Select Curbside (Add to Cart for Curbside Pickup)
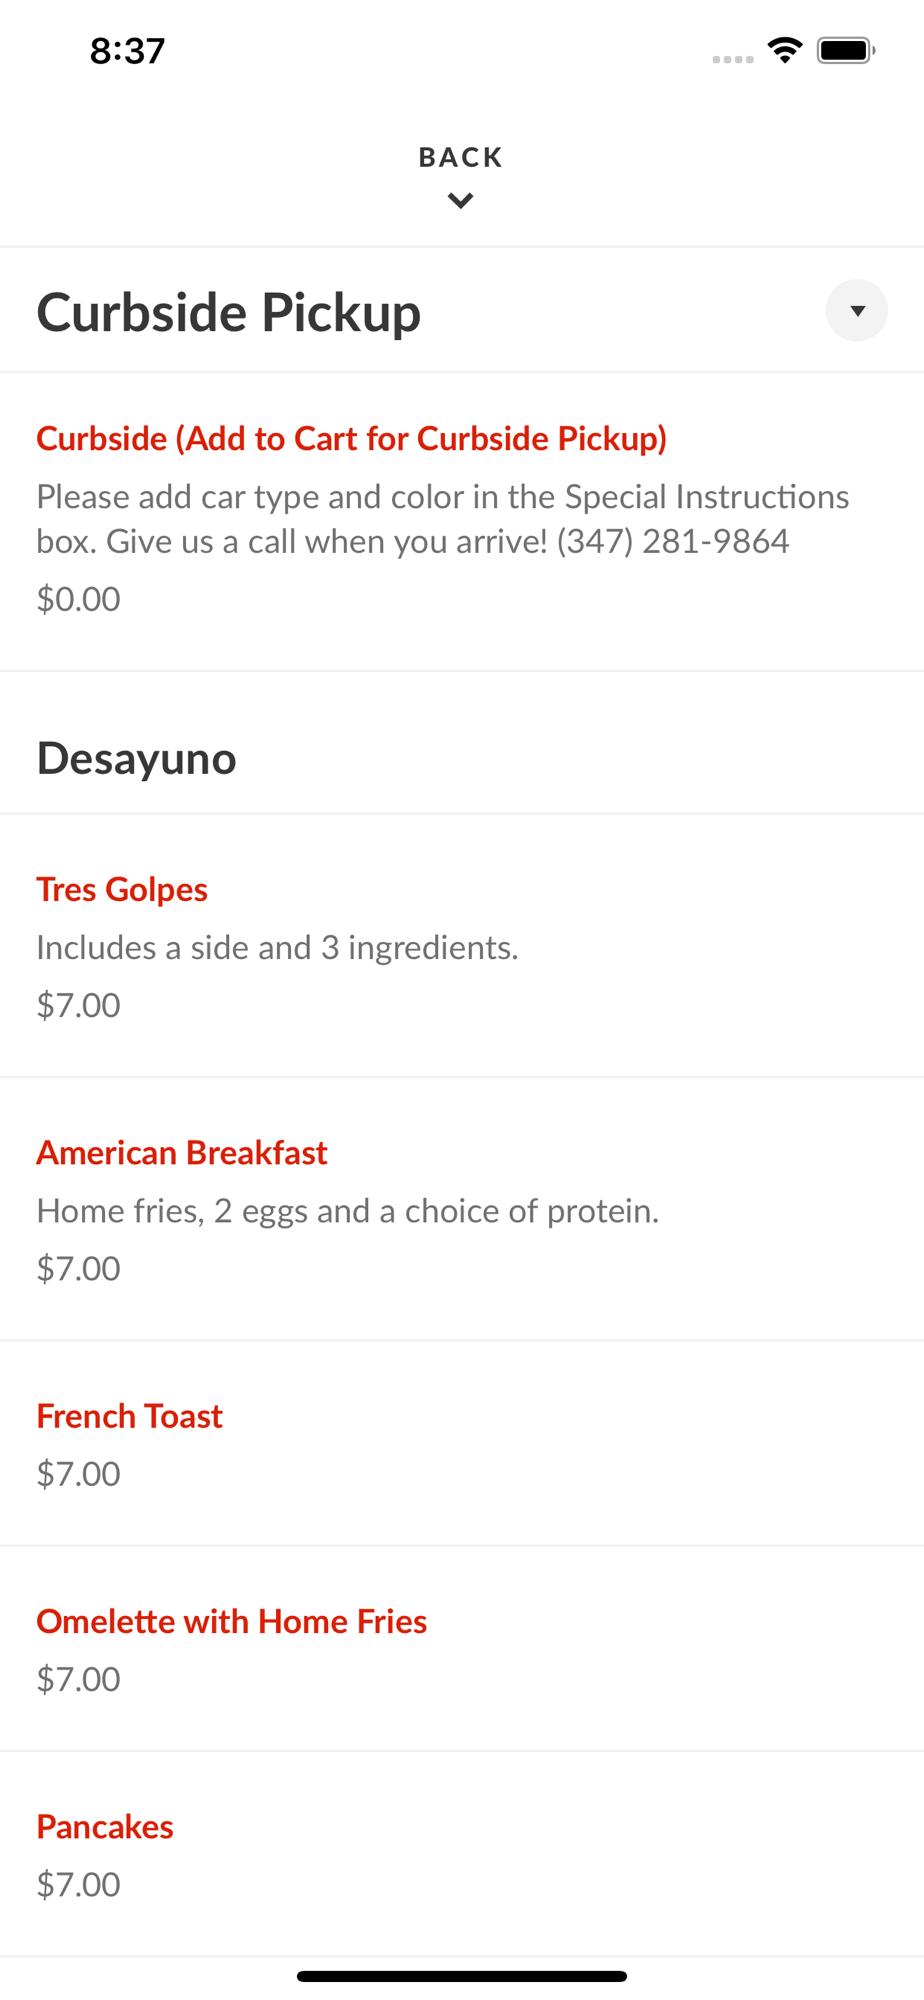Viewport: 924px width, 2000px height. point(351,438)
